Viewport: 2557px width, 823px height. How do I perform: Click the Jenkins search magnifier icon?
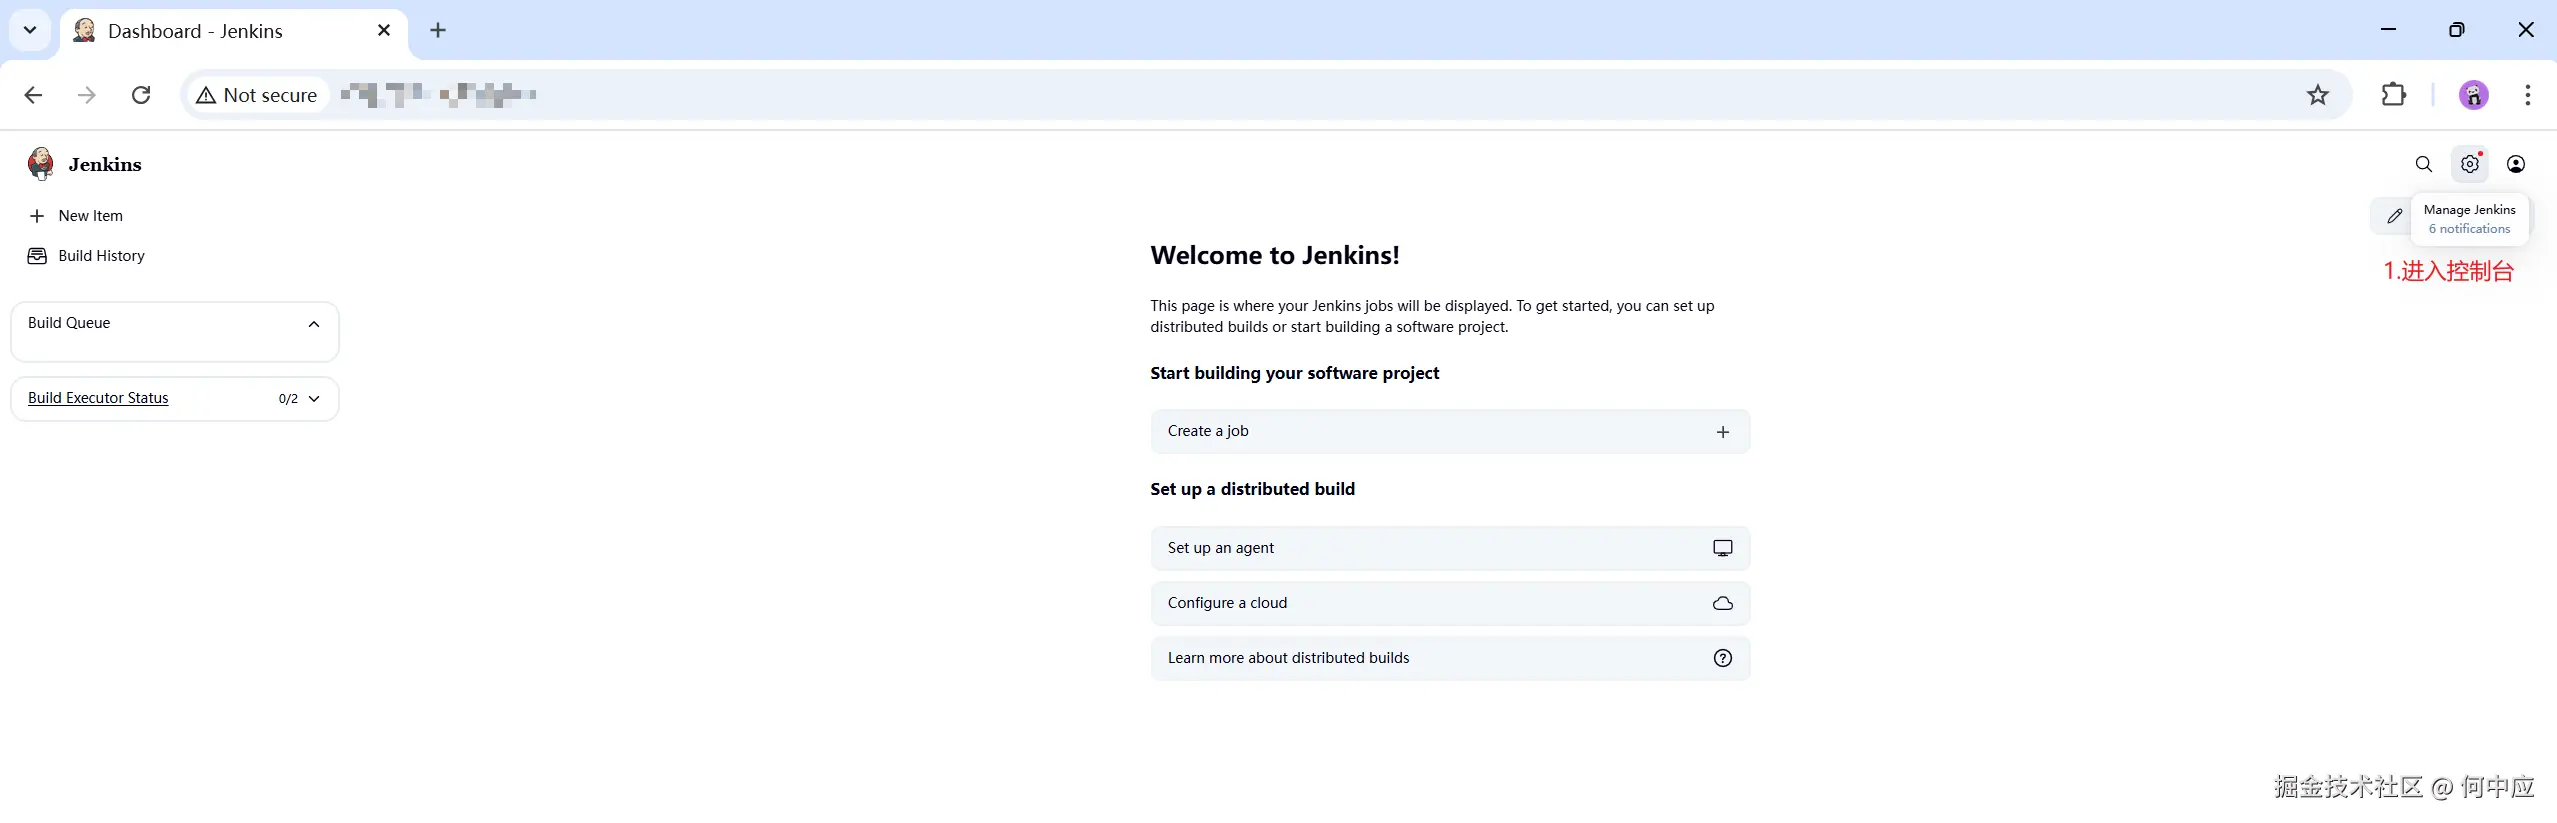[2423, 164]
